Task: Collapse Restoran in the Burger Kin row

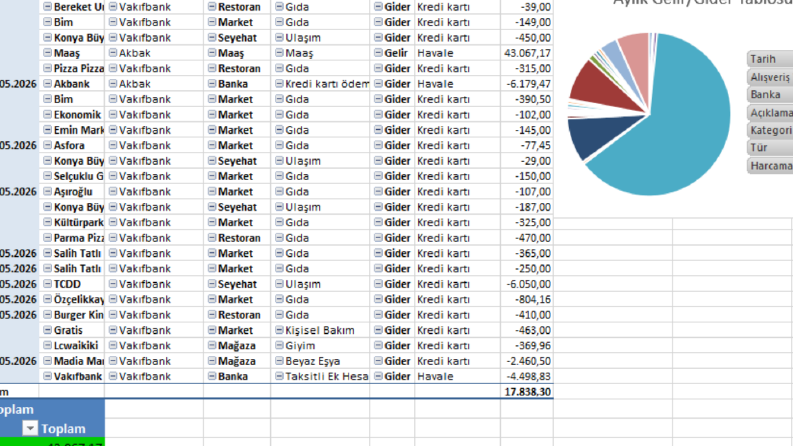Action: (x=212, y=315)
